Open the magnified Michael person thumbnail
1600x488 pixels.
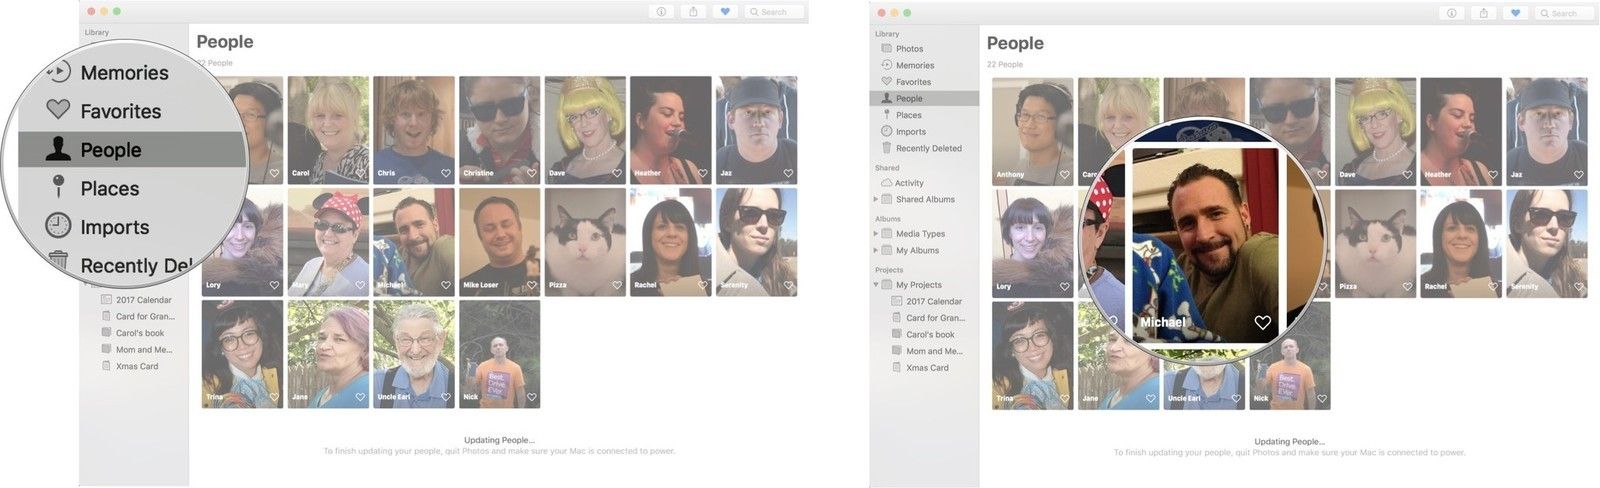click(x=1205, y=245)
